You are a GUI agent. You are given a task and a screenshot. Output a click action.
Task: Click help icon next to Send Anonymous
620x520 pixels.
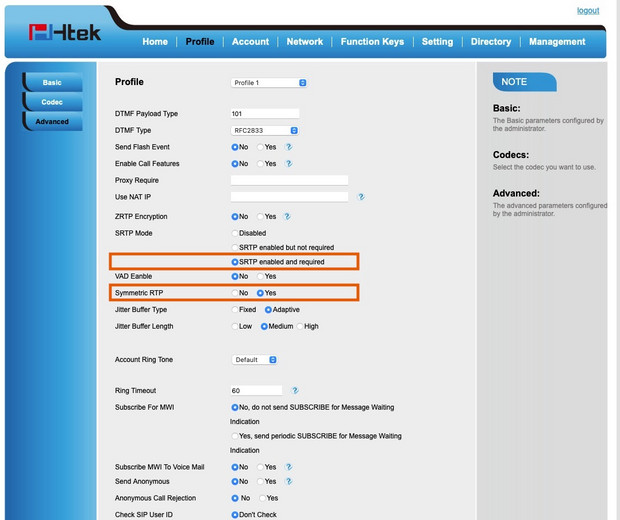(288, 481)
